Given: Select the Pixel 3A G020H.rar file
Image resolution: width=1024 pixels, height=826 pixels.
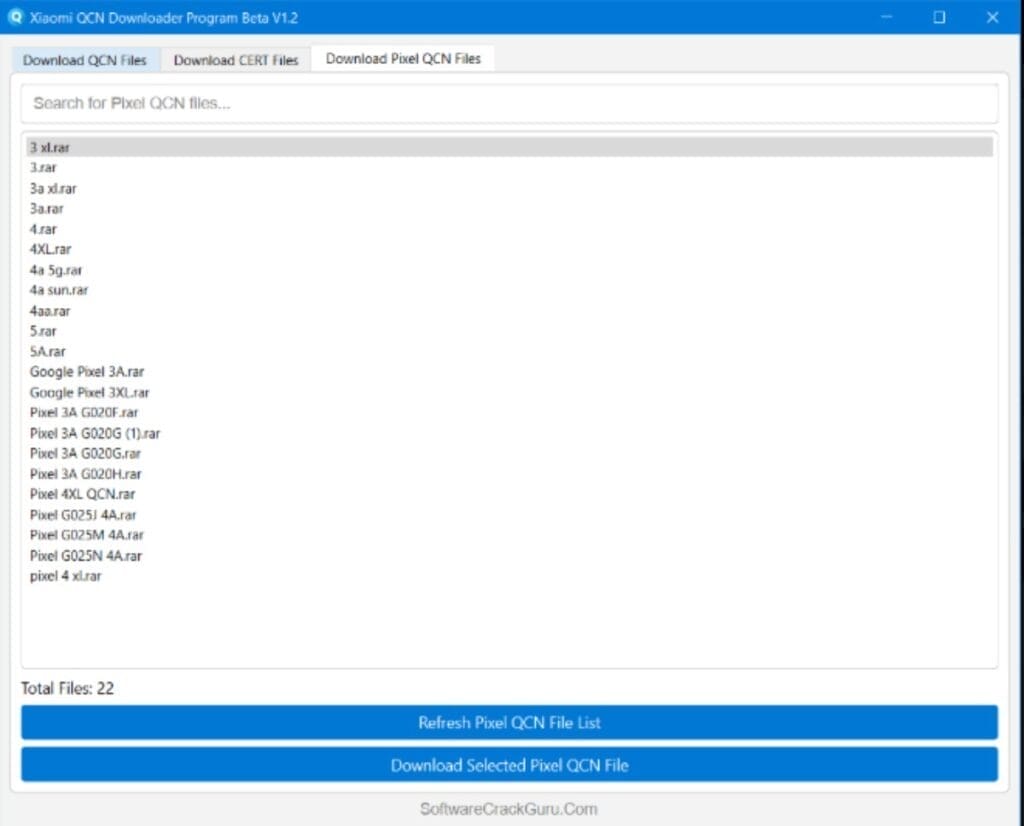Looking at the screenshot, I should tap(85, 474).
